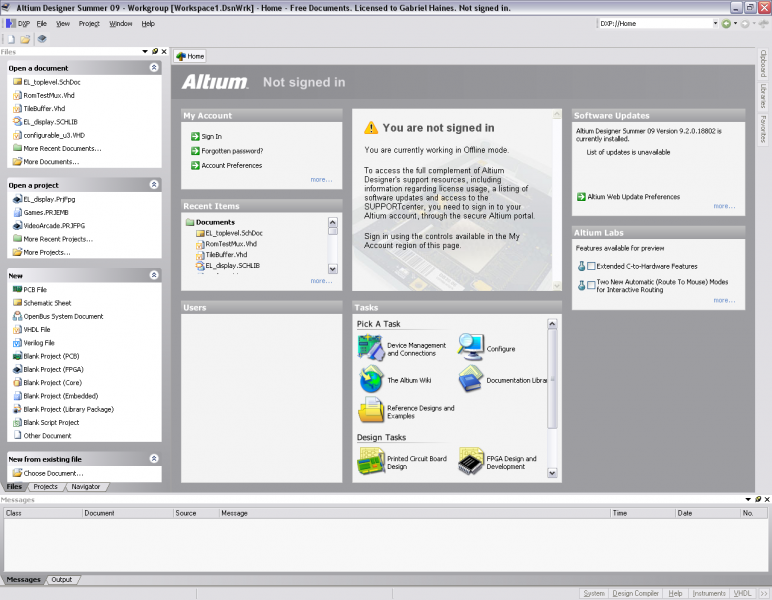Open the Help menu
The image size is (772, 600).
[148, 24]
